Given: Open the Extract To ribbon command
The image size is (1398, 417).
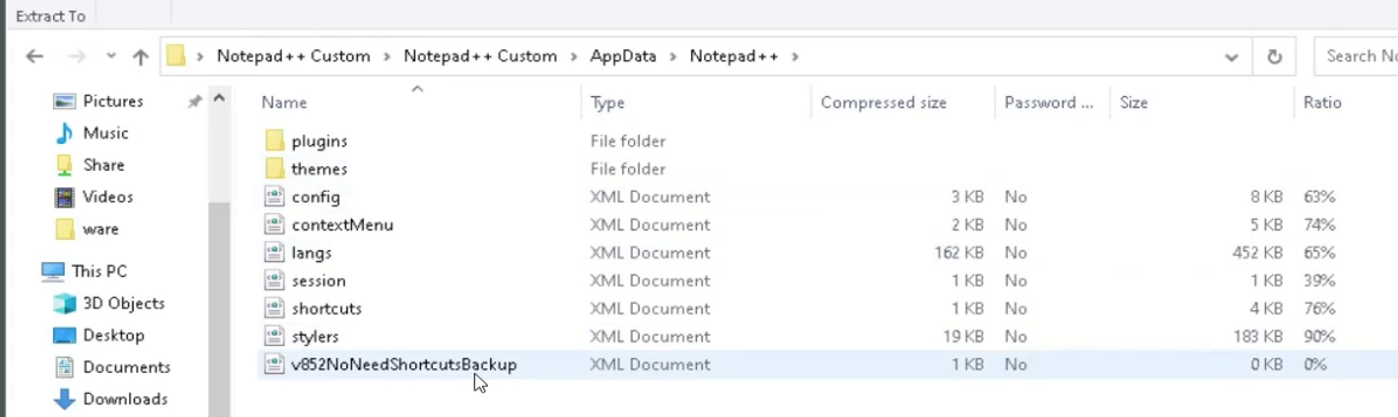Looking at the screenshot, I should [50, 16].
